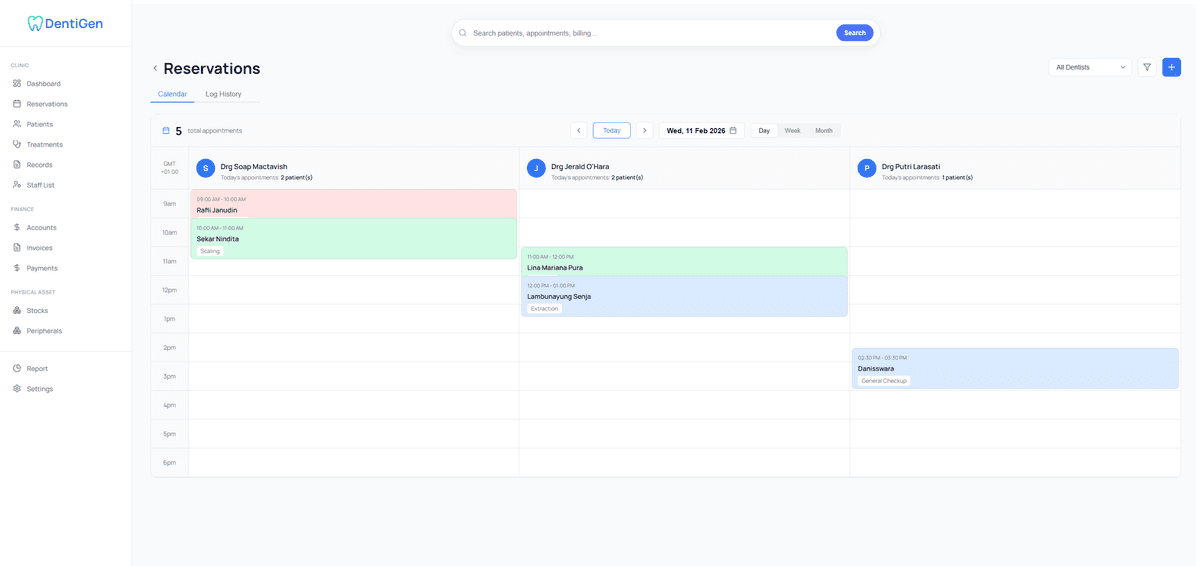The width and height of the screenshot is (1200, 566).
Task: Focus the search patients, appointments input
Action: tap(650, 33)
